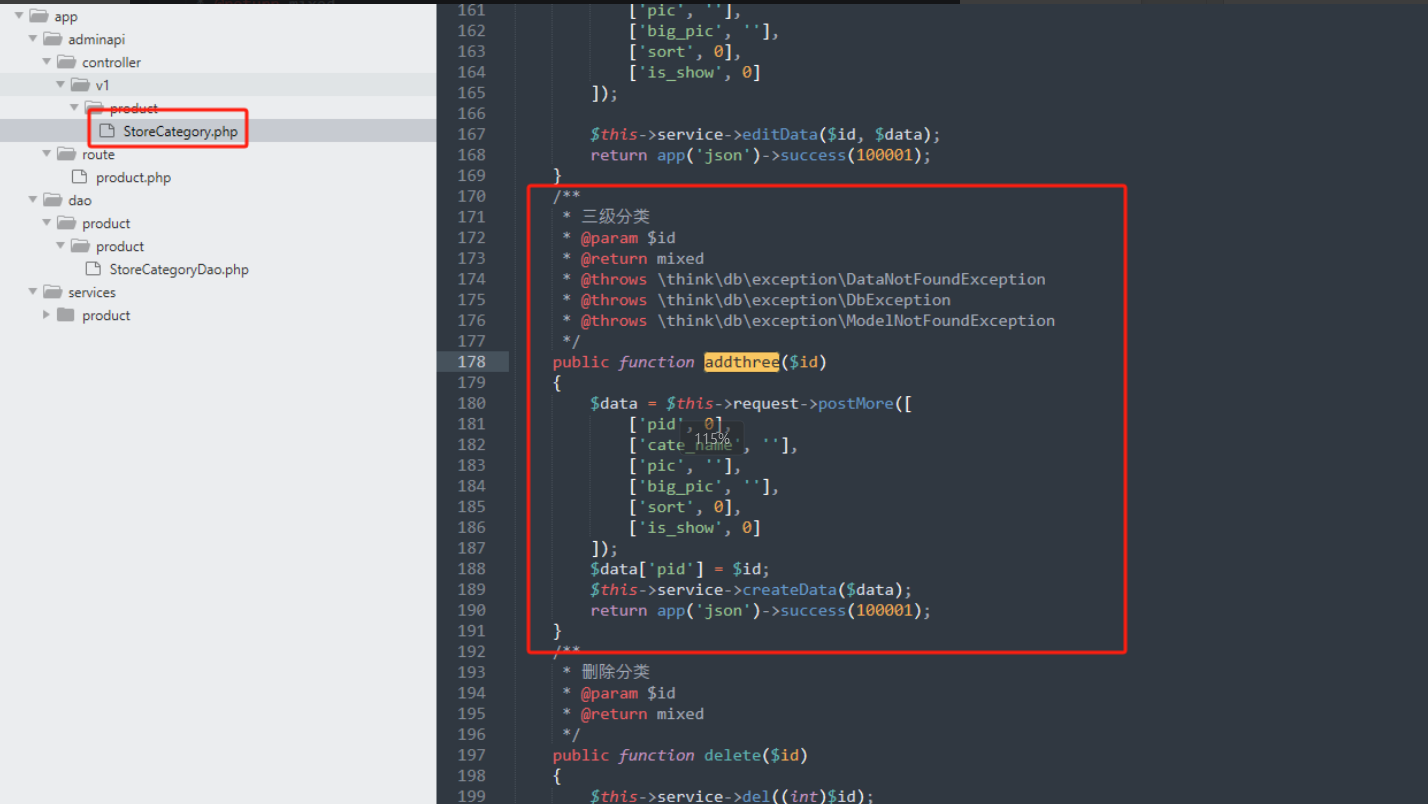Click postMore on line 180
1428x804 pixels.
click(x=855, y=403)
